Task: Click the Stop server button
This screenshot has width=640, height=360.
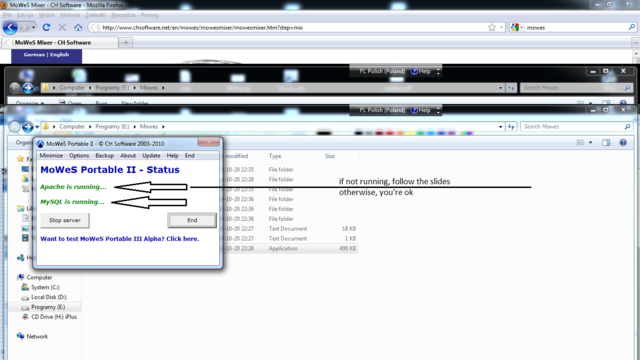Action: [65, 220]
